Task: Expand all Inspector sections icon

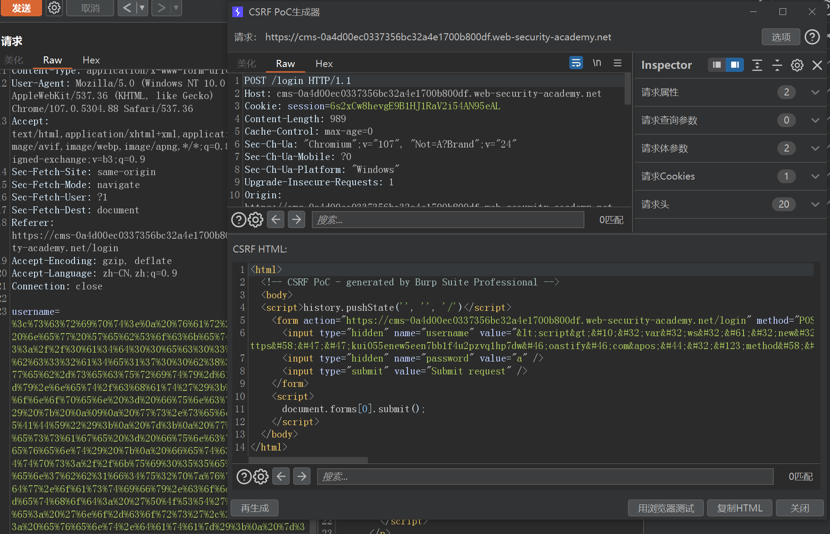Action: coord(757,65)
